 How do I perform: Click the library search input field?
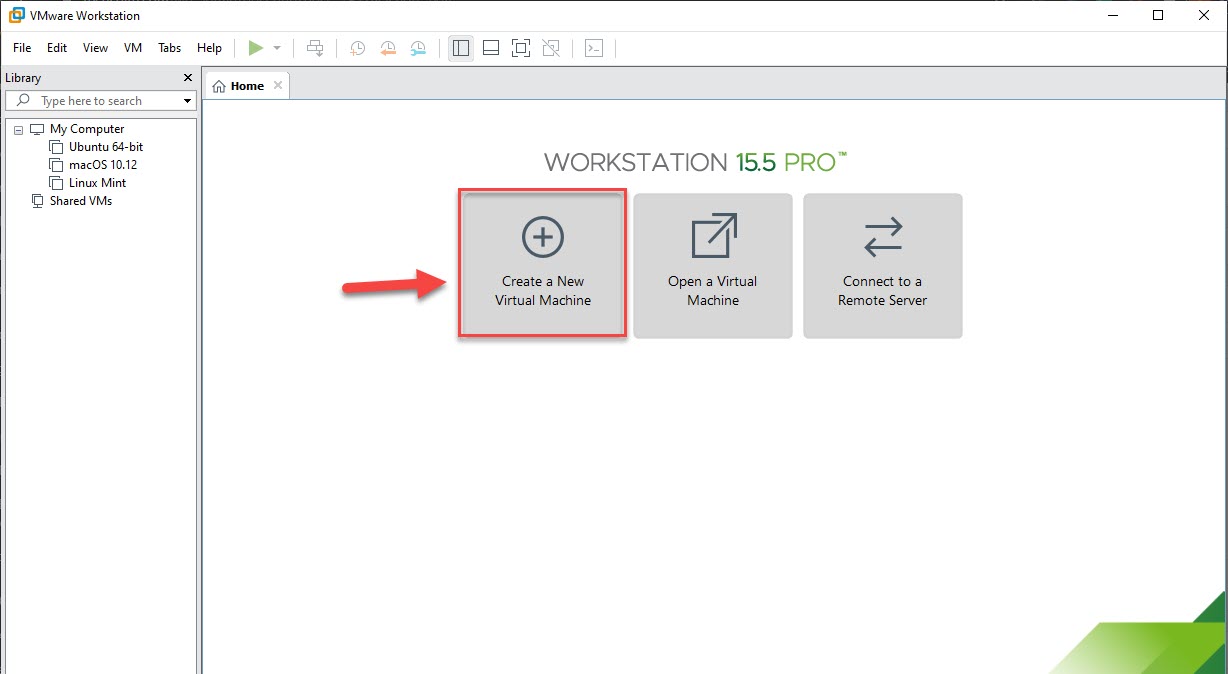[105, 101]
